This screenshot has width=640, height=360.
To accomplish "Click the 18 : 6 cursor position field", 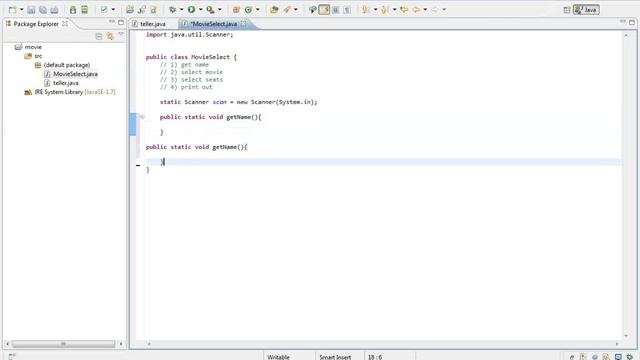I will tap(375, 357).
